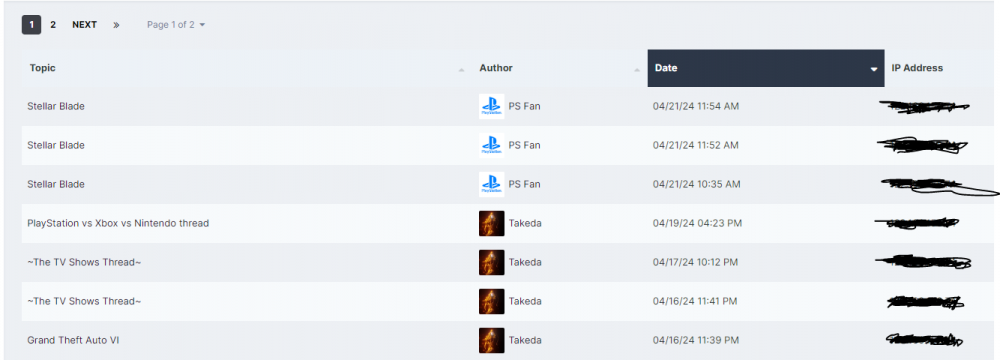
Task: Sort by Topic column arrow
Action: coord(461,69)
